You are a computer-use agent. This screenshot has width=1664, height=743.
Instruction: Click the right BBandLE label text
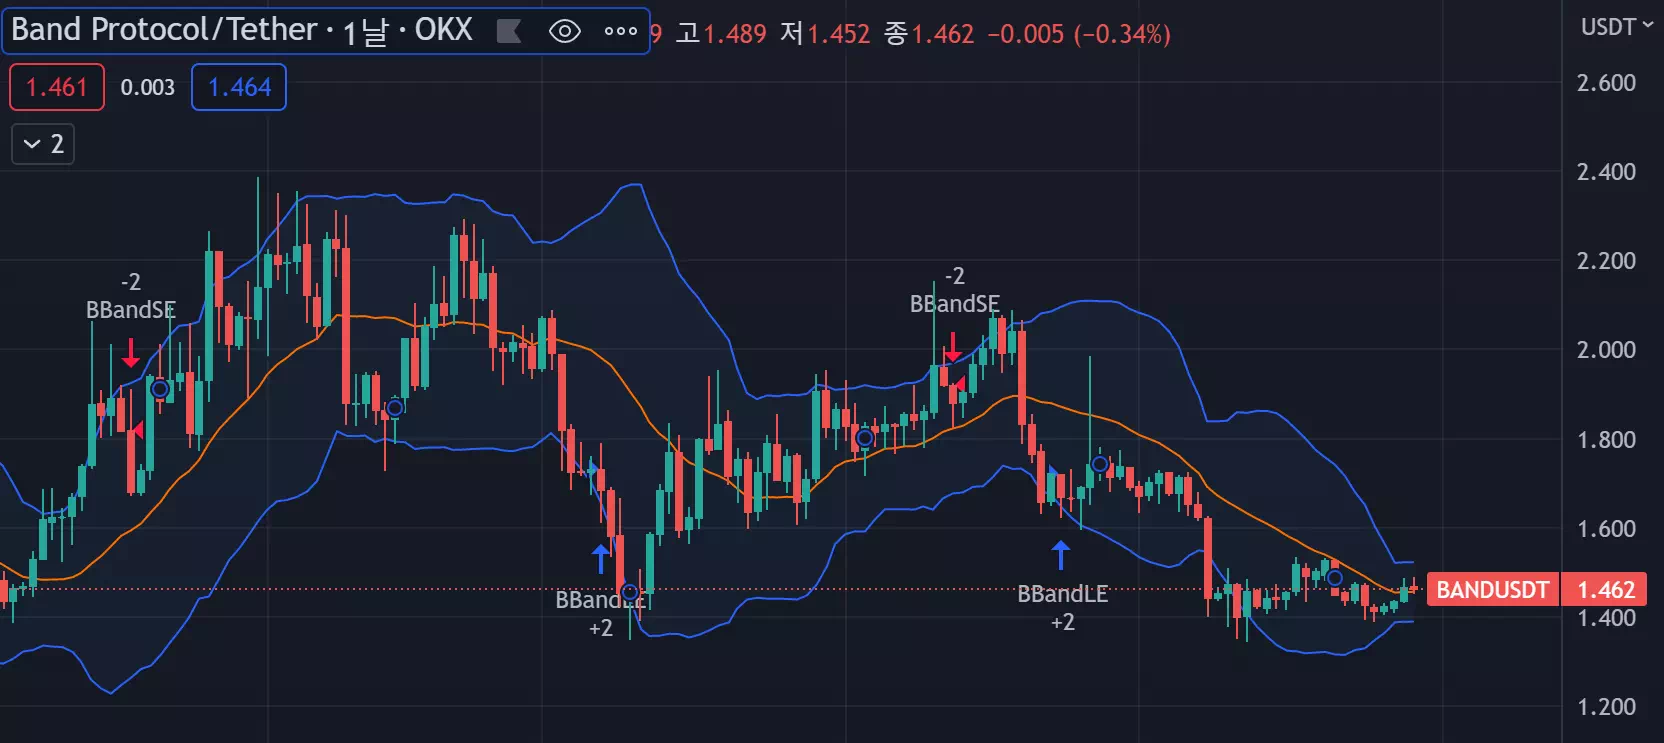tap(1062, 594)
